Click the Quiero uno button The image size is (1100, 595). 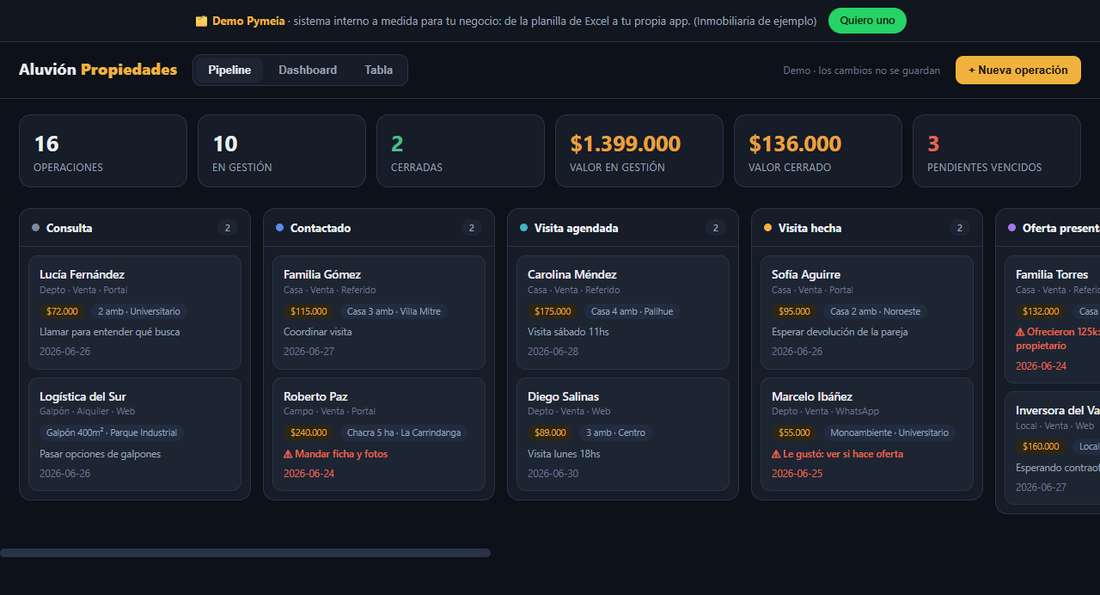click(x=867, y=20)
